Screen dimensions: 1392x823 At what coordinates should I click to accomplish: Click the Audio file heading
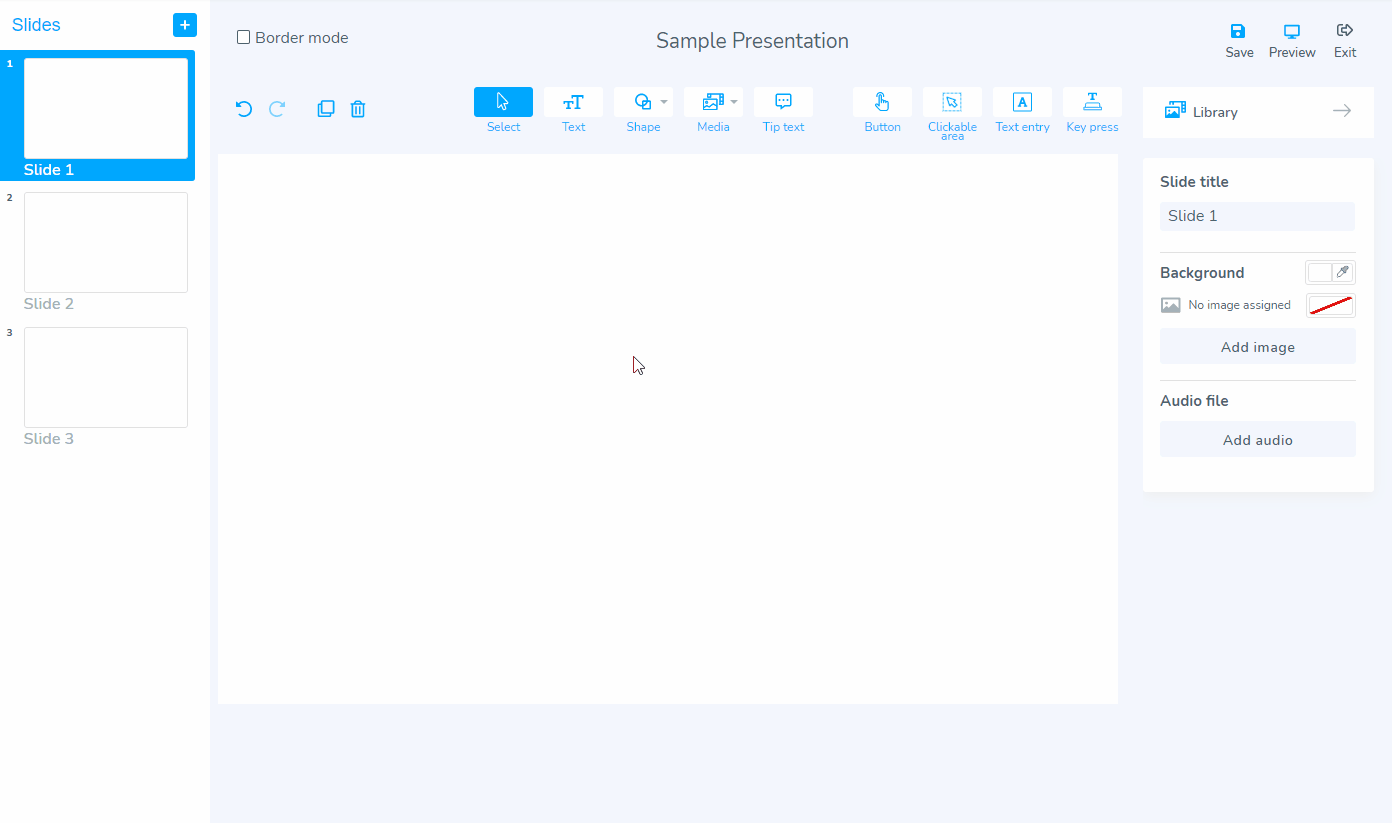click(x=1194, y=401)
